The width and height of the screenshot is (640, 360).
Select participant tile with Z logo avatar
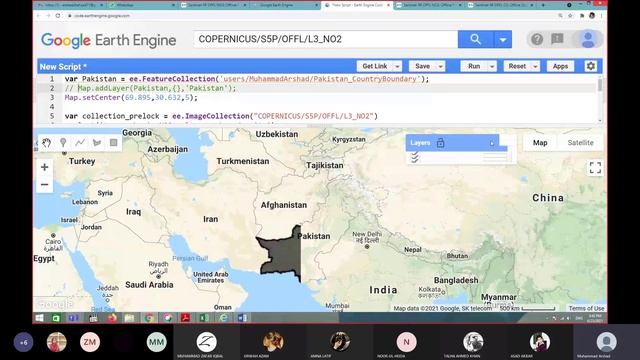(x=207, y=342)
